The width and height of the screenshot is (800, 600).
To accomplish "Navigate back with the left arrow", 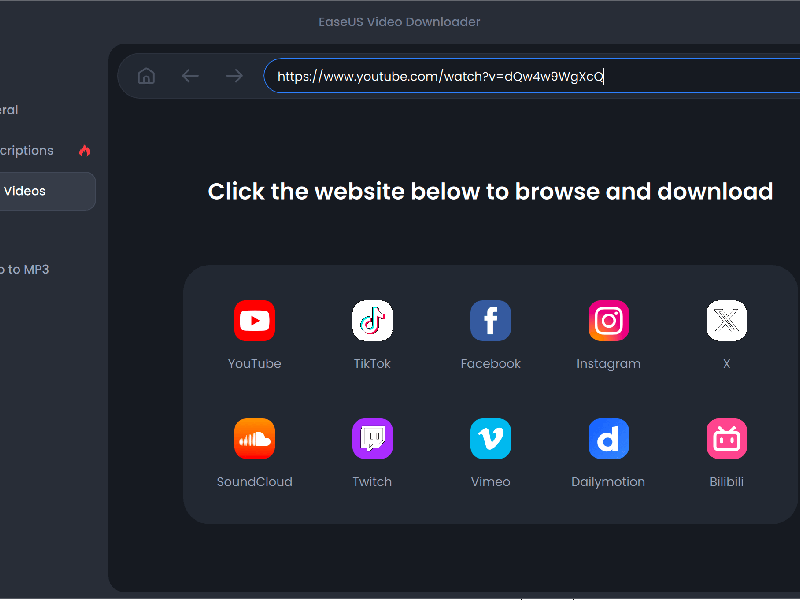I will (190, 76).
